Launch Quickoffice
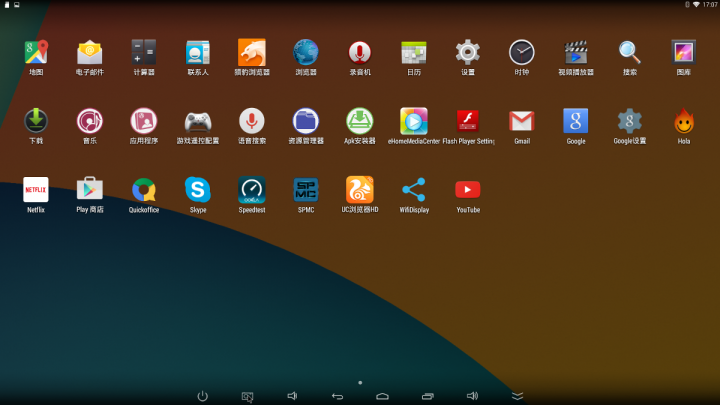The image size is (720, 405). coord(144,190)
